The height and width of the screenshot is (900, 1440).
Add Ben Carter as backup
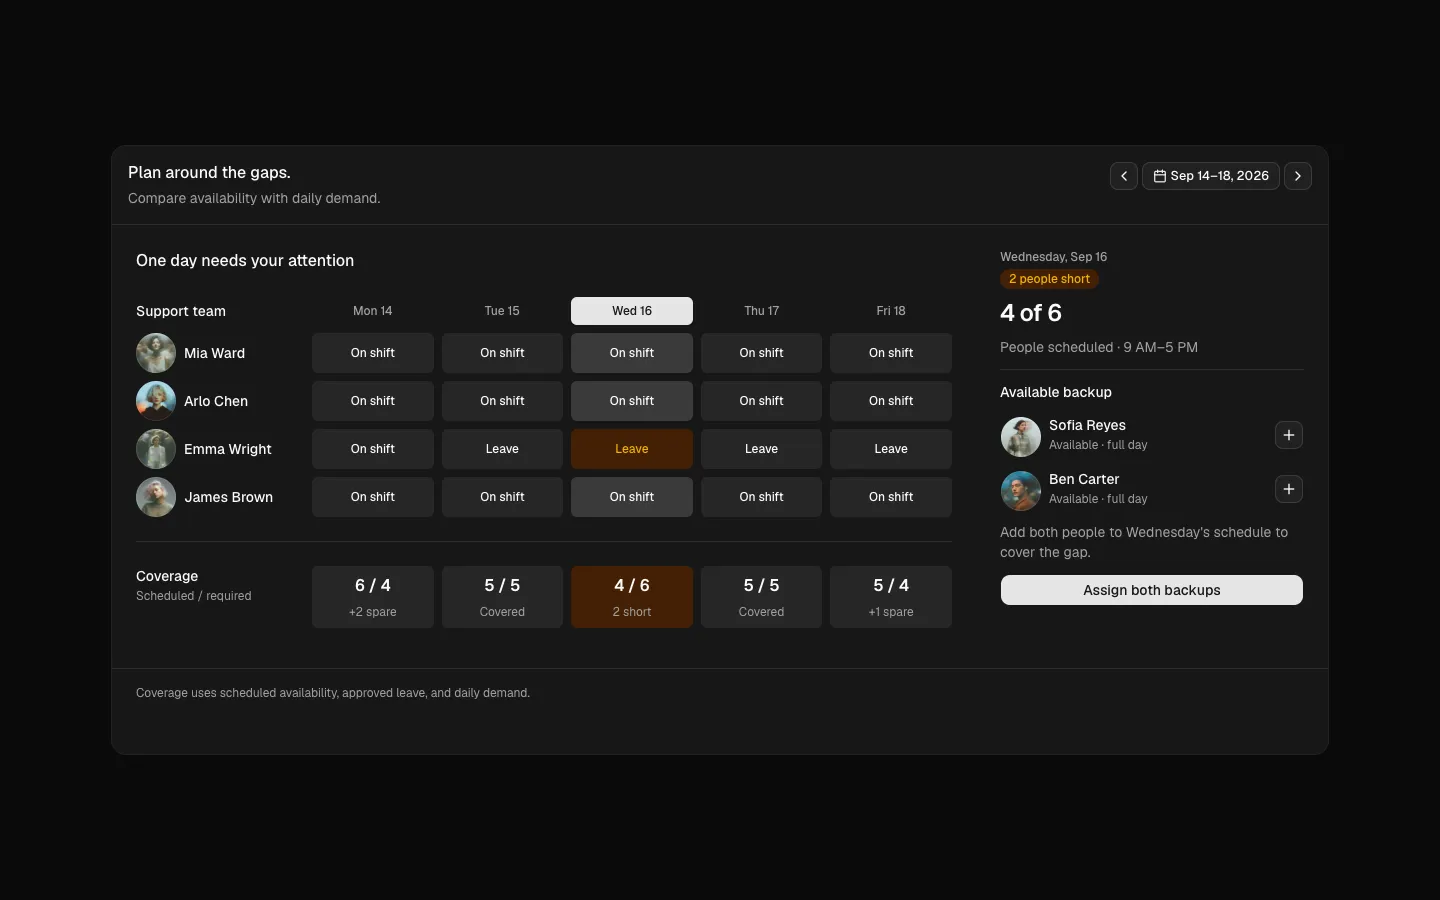1289,489
